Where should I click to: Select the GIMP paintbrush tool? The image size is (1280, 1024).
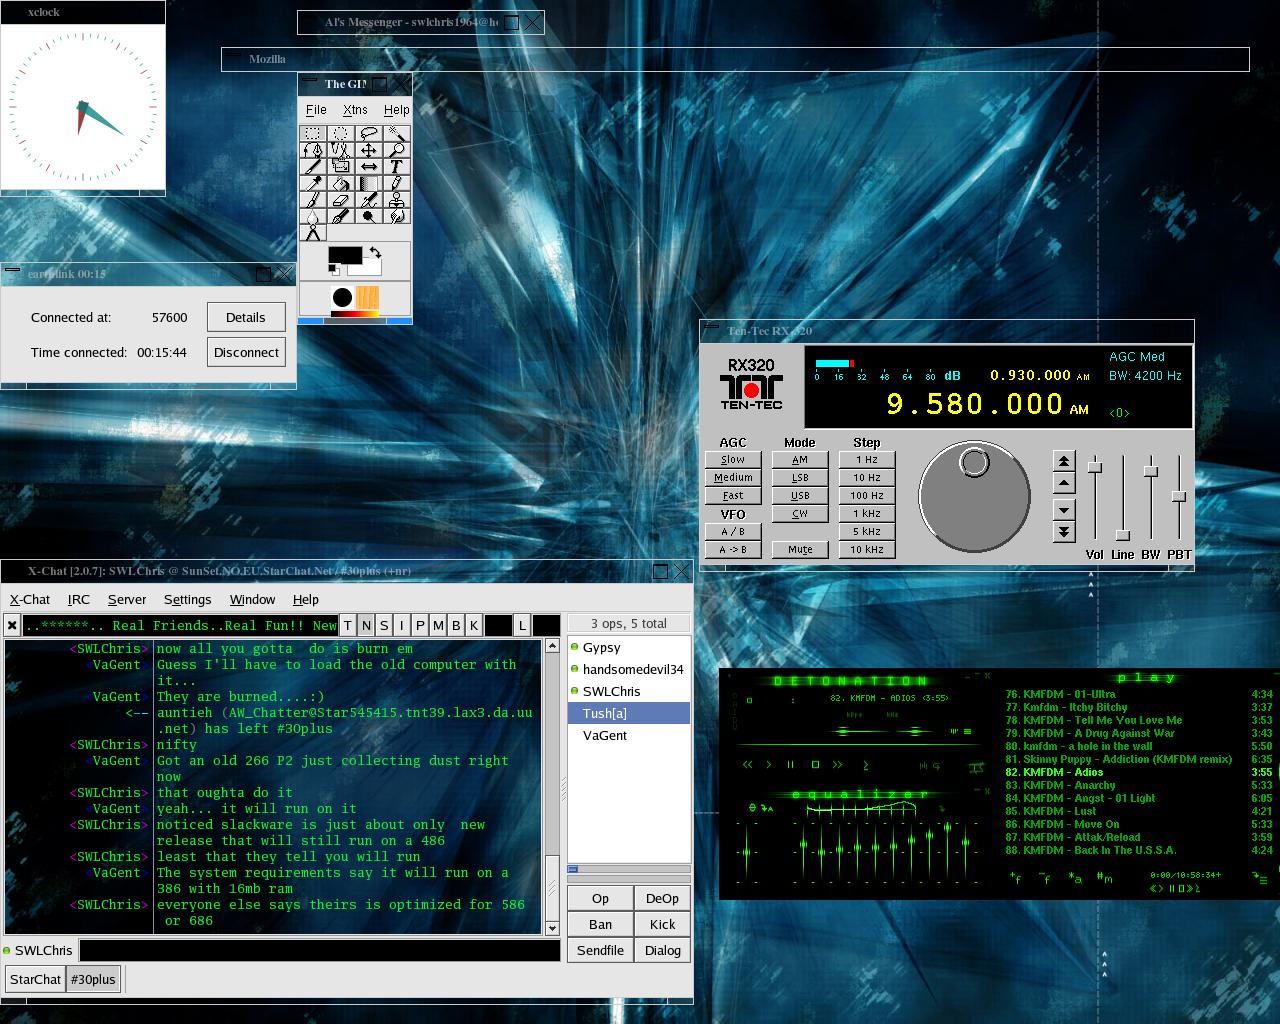313,200
